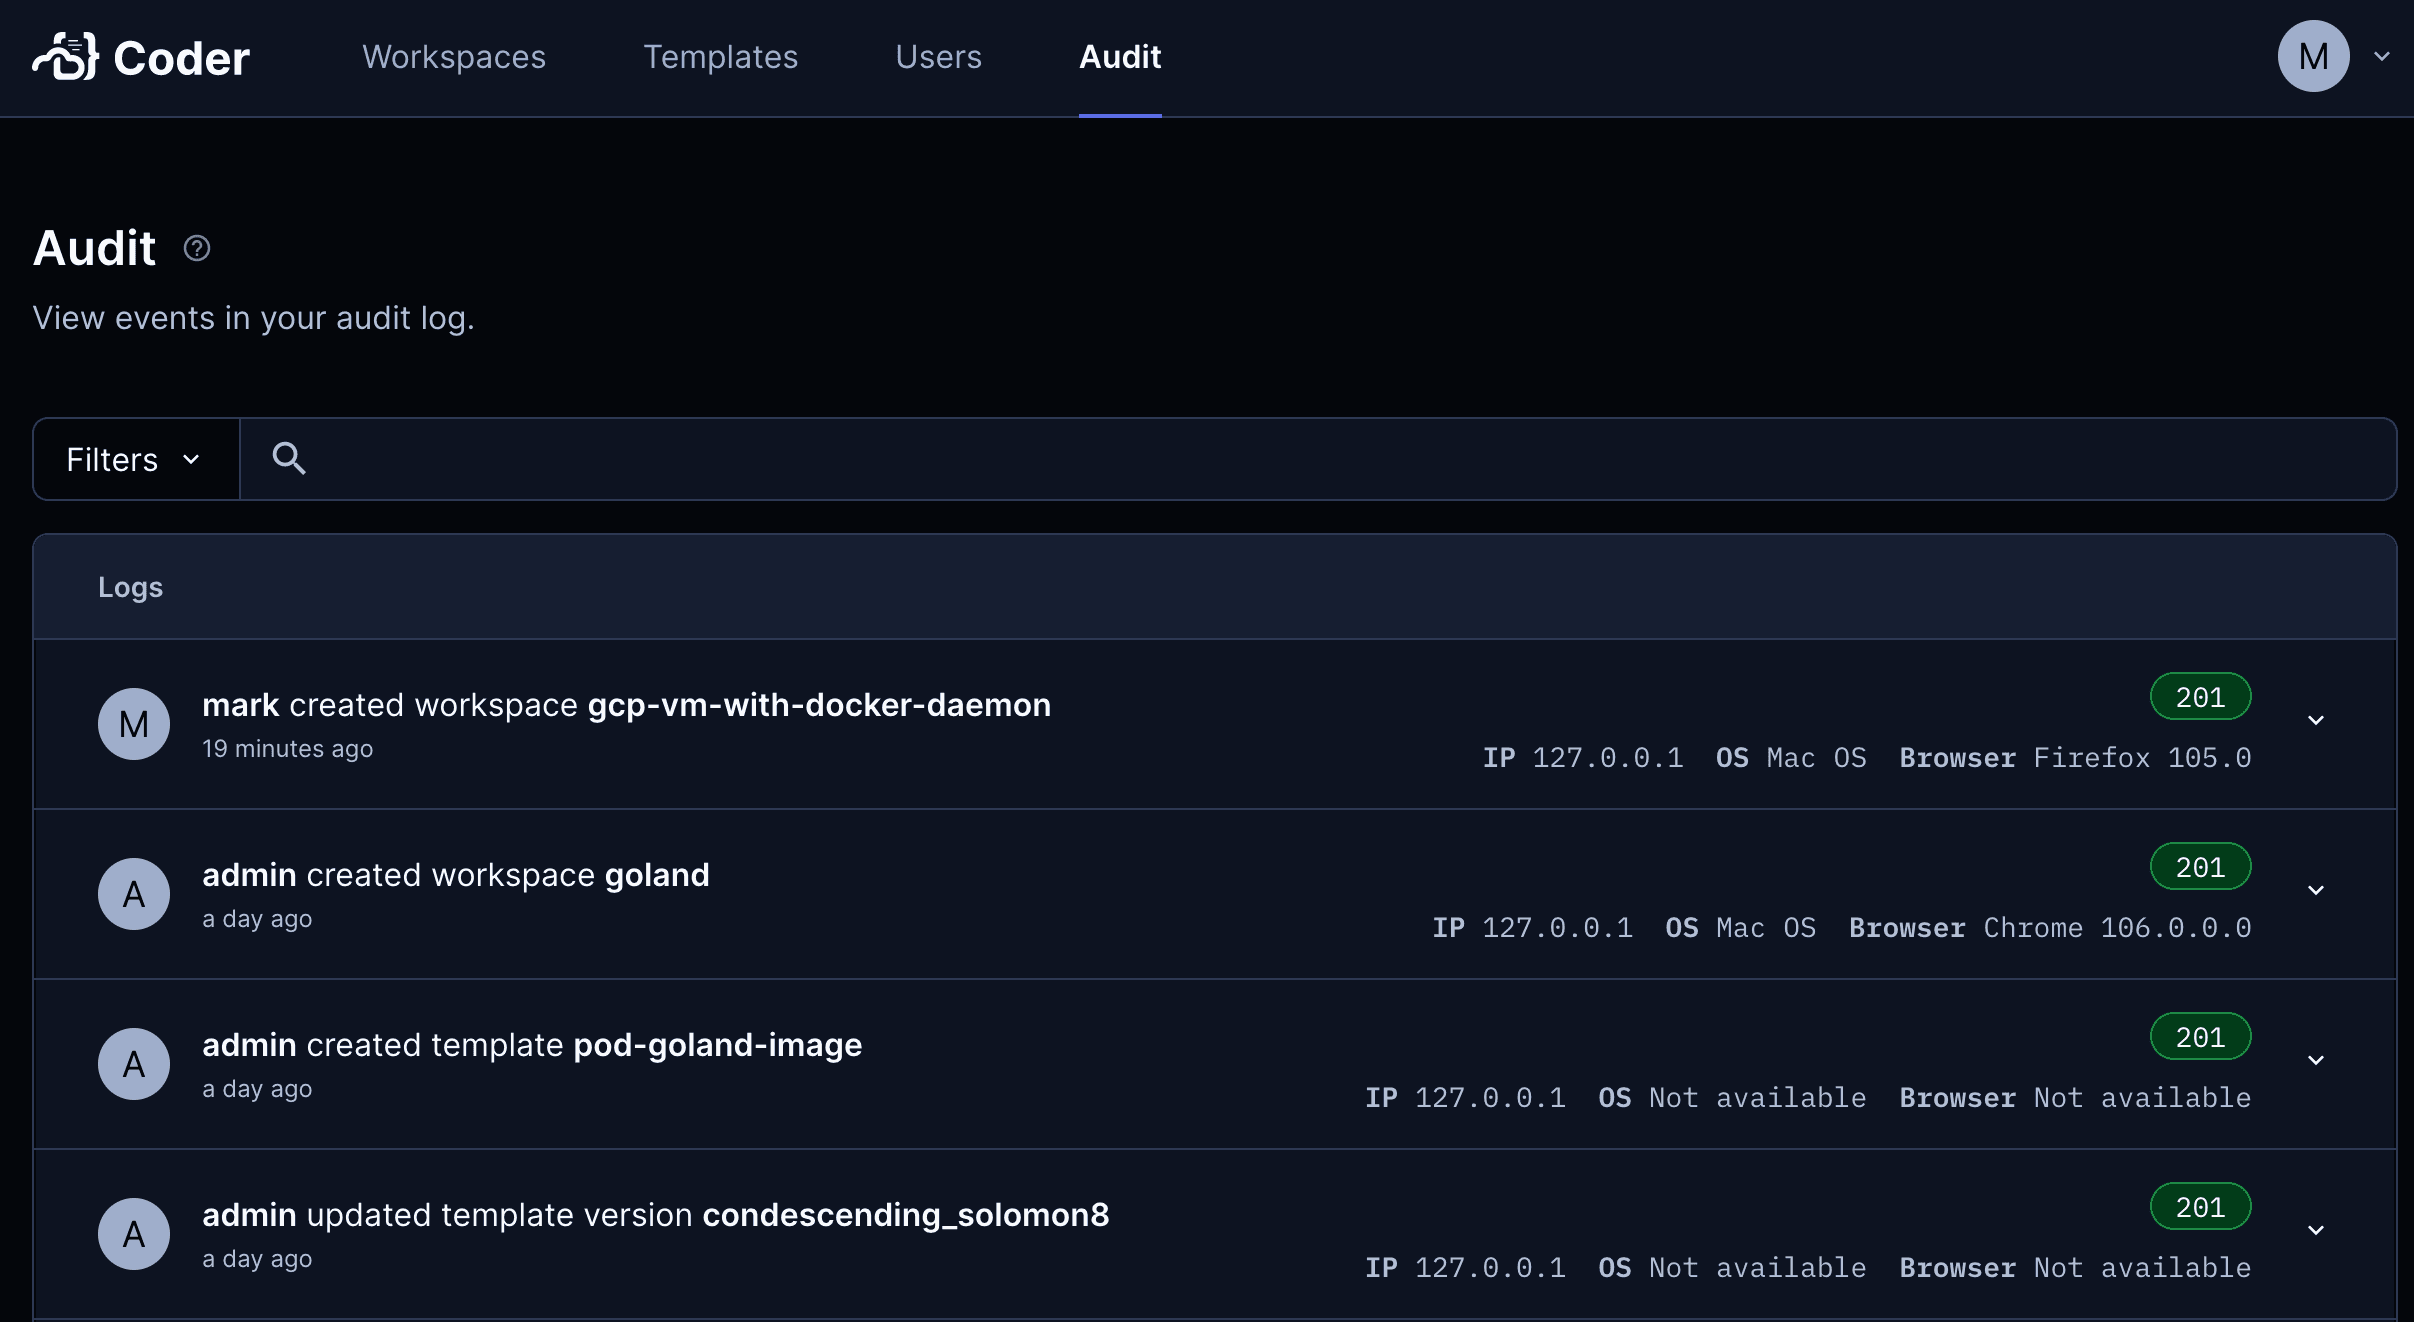Expand the pod-goland-image template log entry
The image size is (2414, 1322).
pos(2316,1060)
